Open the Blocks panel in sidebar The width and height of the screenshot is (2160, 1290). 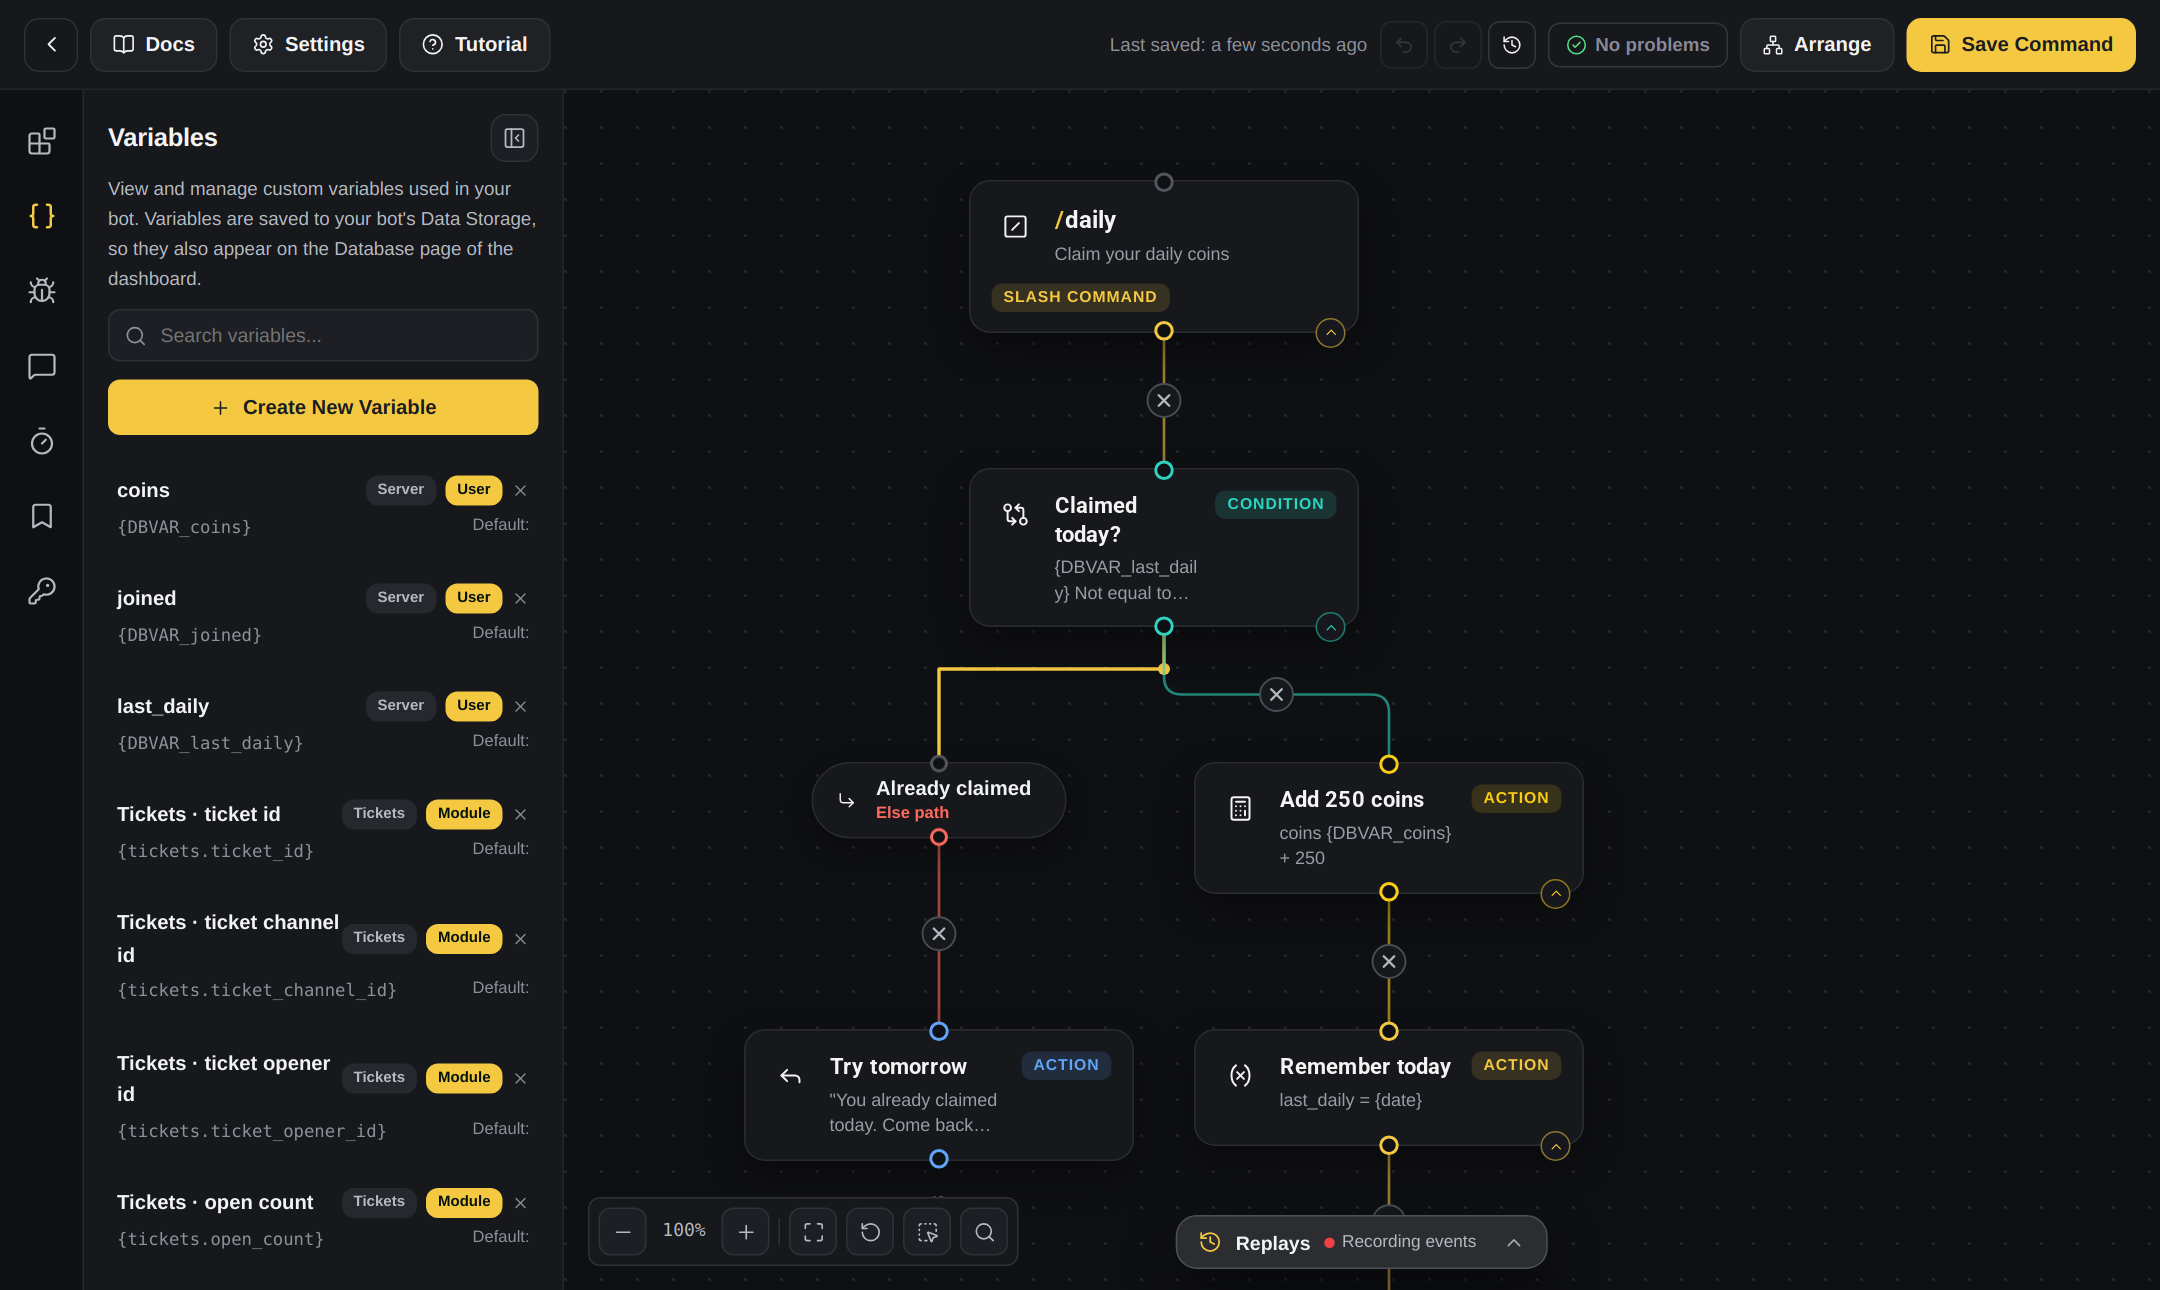[41, 141]
